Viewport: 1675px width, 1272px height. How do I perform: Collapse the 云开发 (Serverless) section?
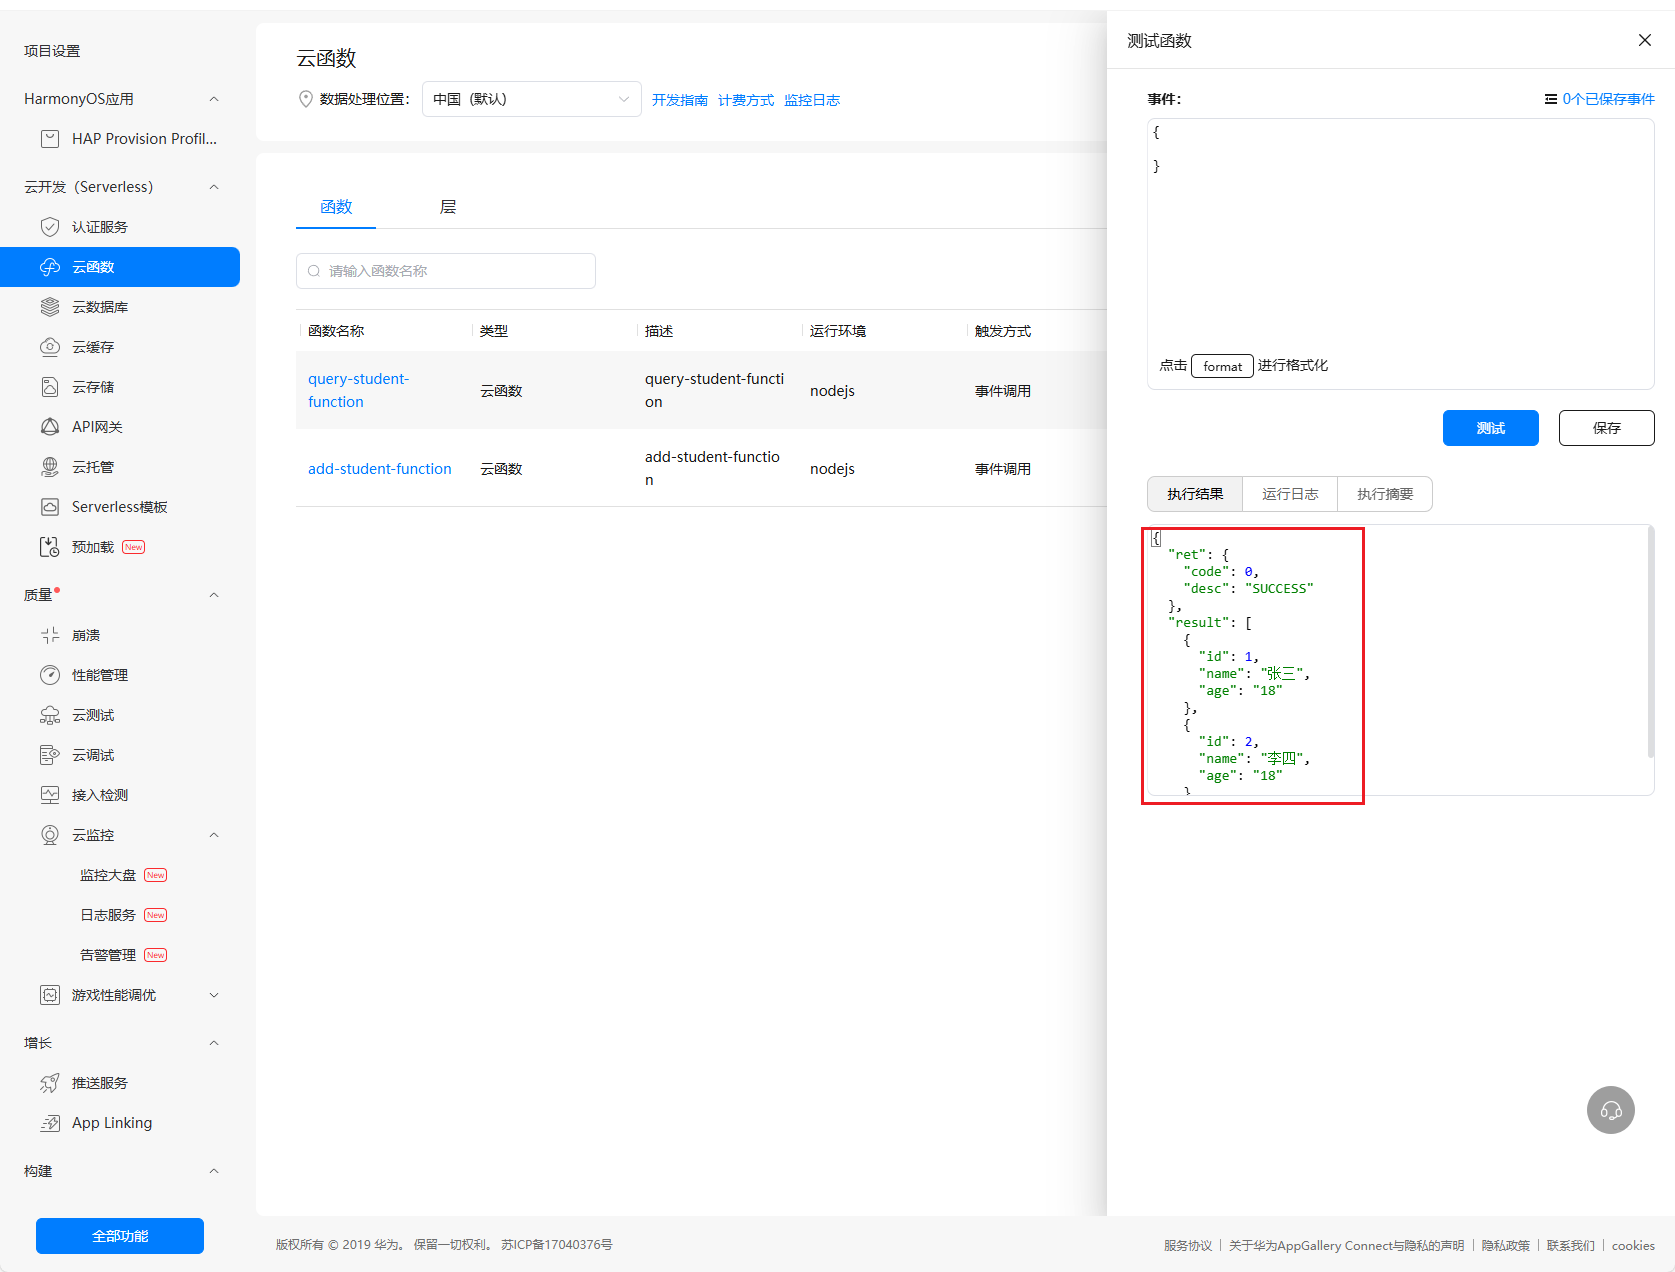214,187
